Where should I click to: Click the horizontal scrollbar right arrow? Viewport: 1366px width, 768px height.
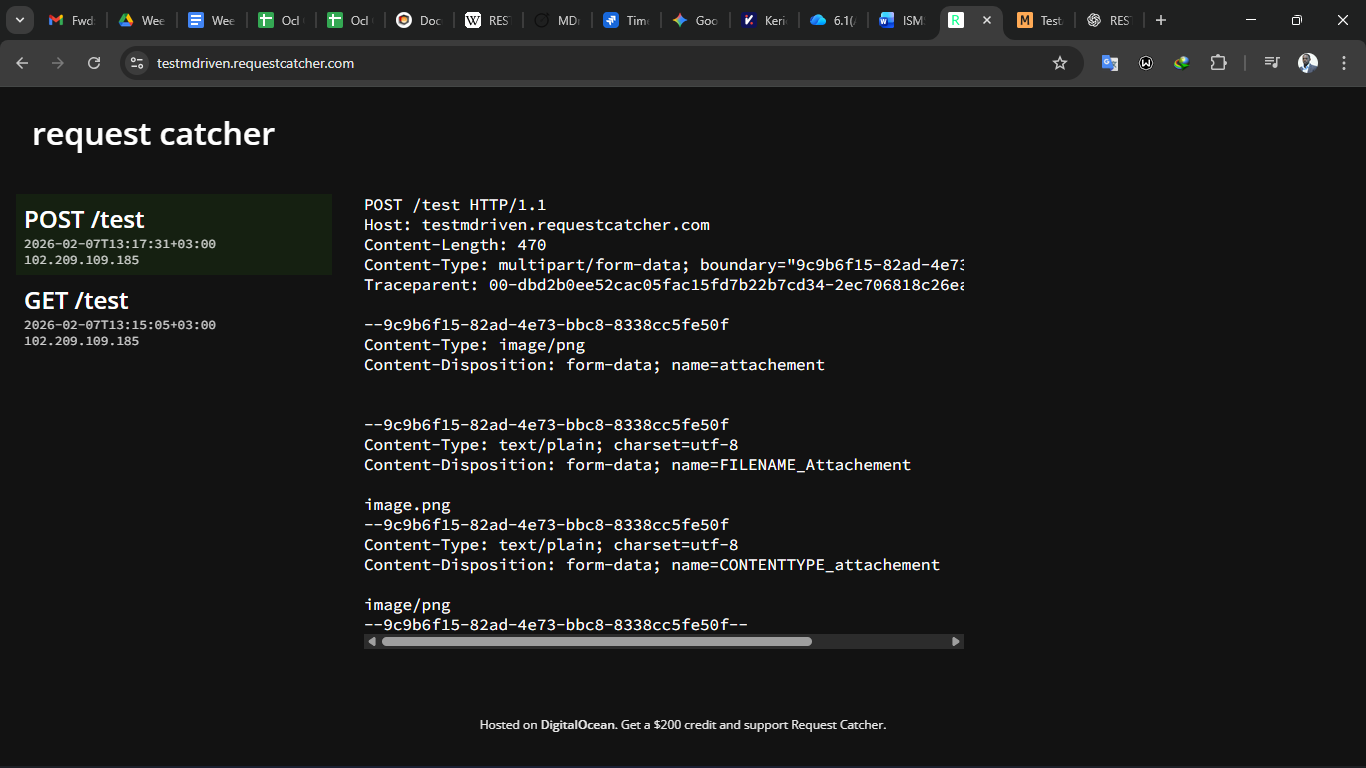[x=956, y=642]
